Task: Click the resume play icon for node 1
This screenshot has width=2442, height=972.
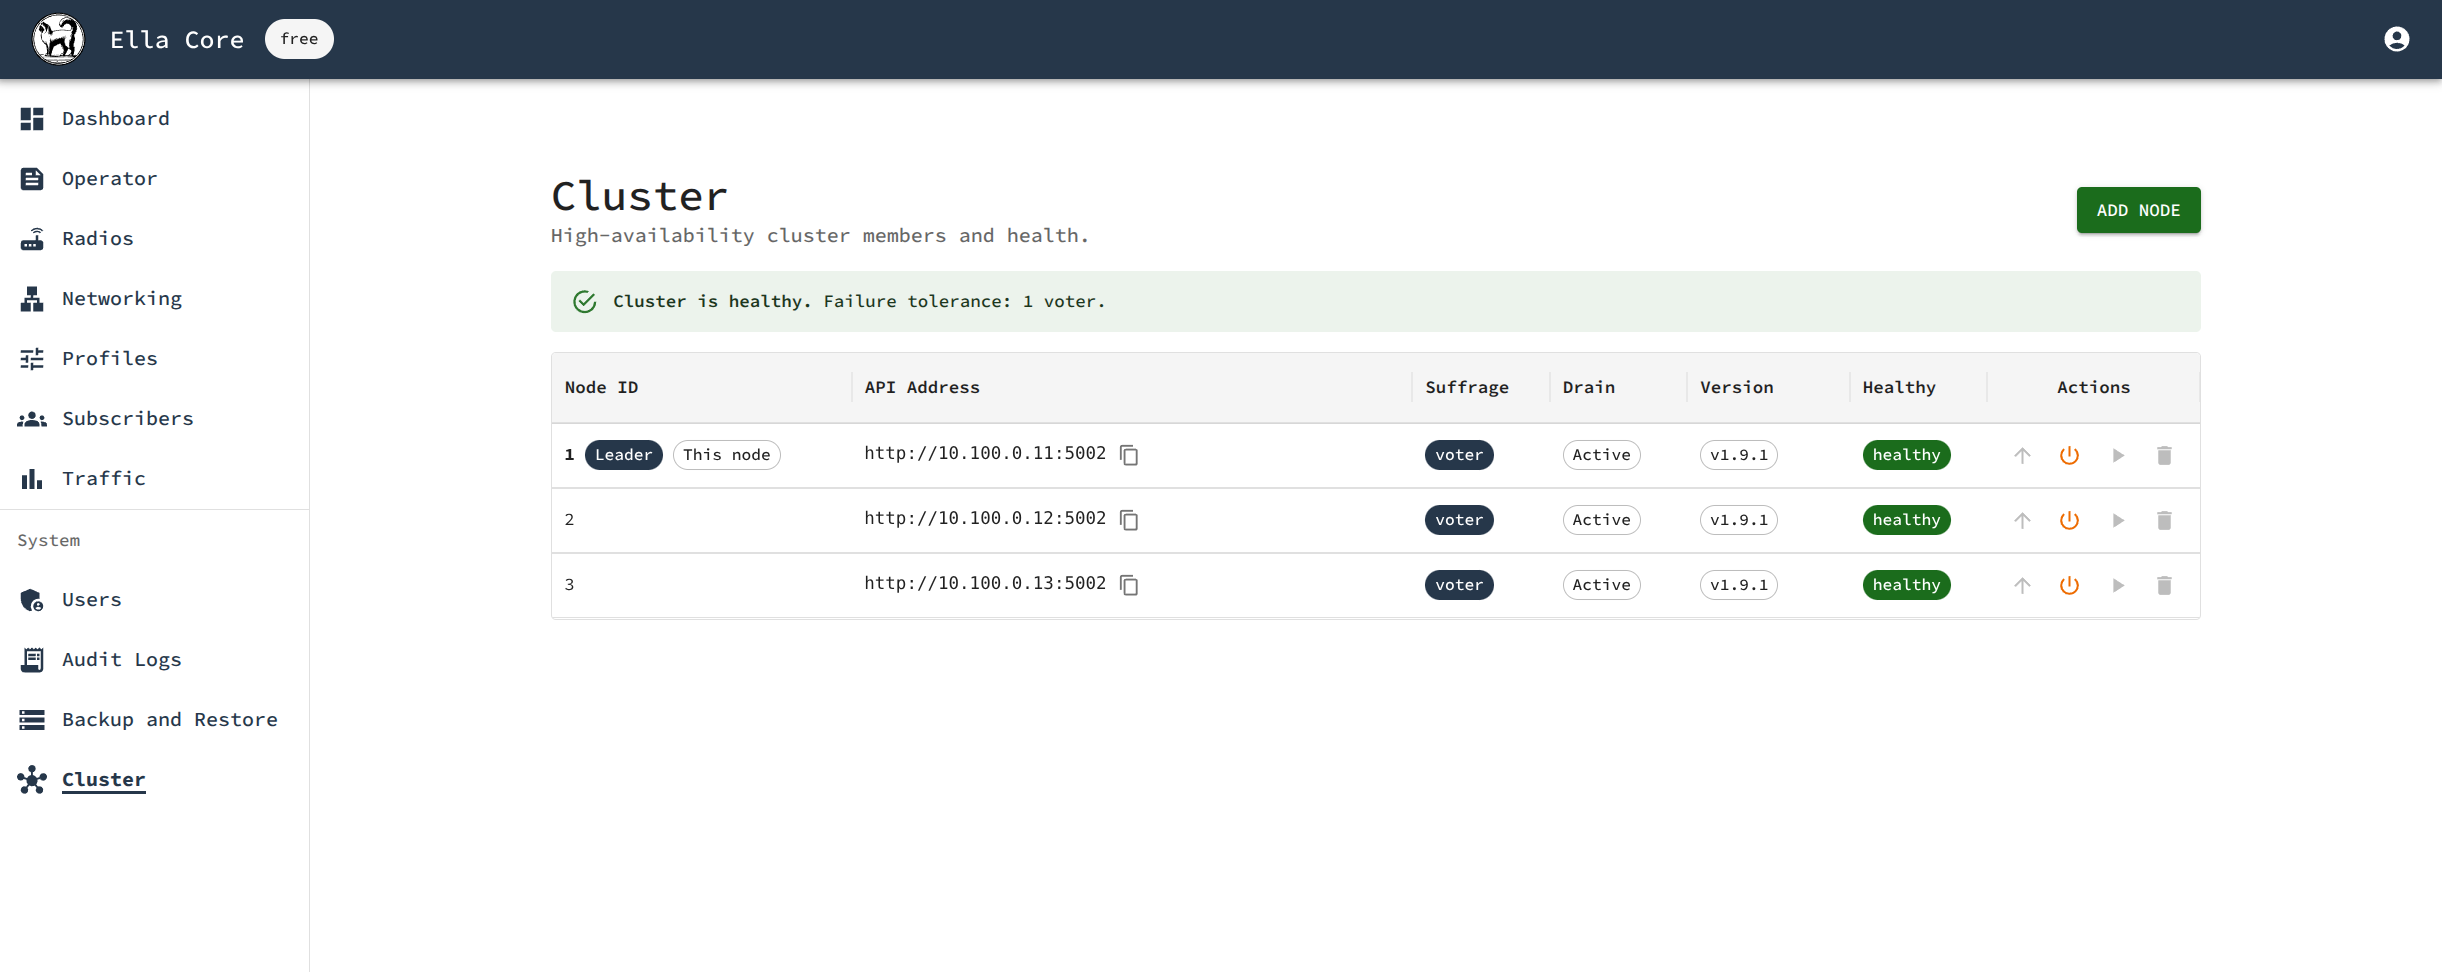Action: click(x=2117, y=455)
